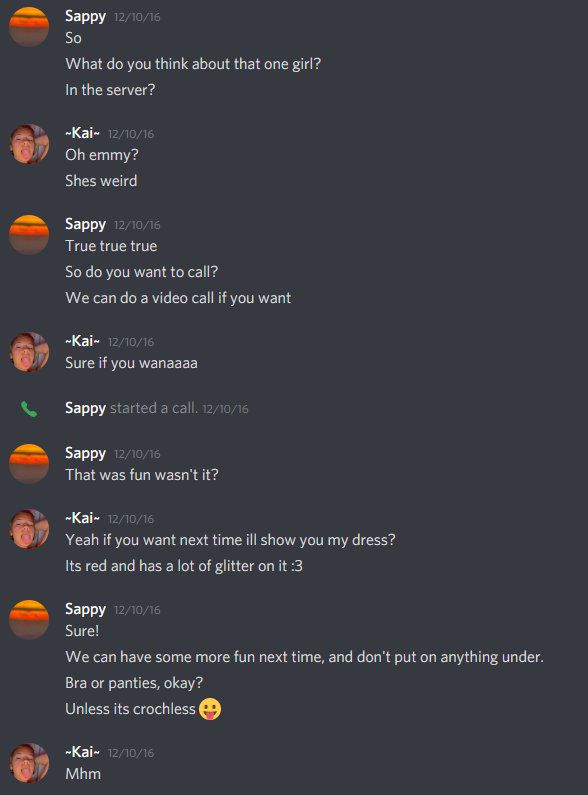Select Sappy's avatar next to "That was fun"

[x=29, y=463]
